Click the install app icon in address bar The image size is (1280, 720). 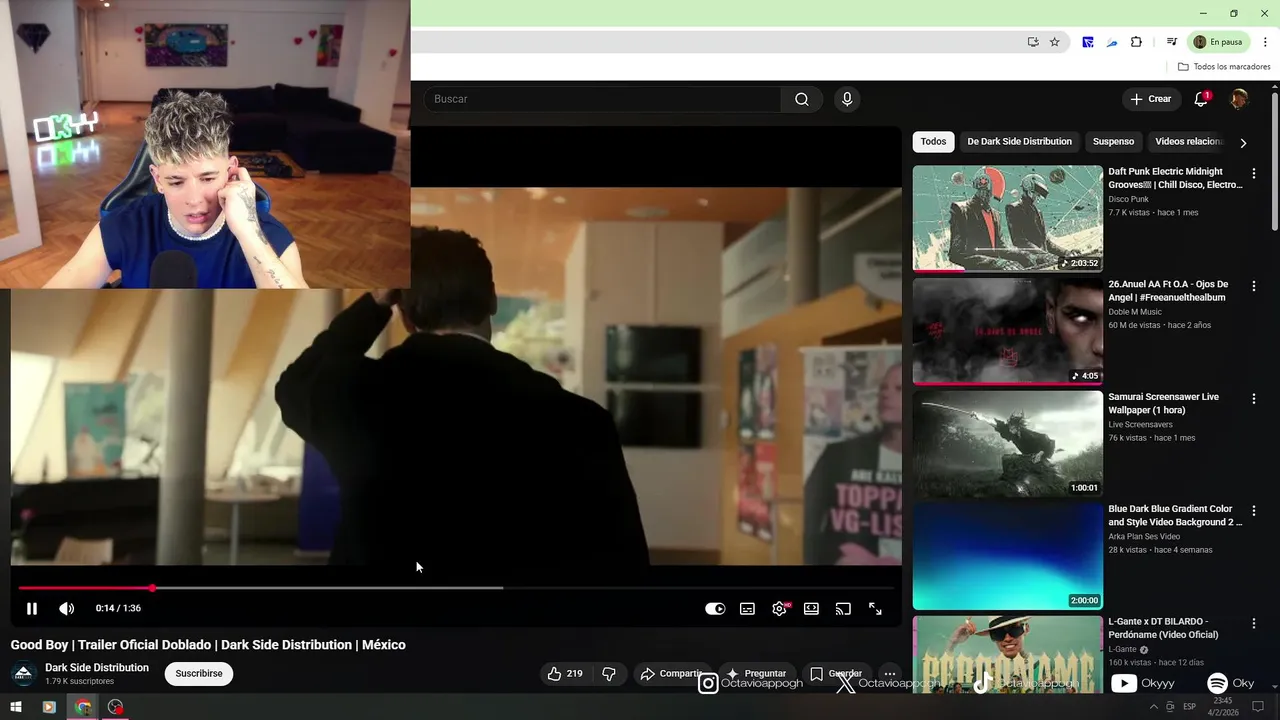[x=1033, y=42]
